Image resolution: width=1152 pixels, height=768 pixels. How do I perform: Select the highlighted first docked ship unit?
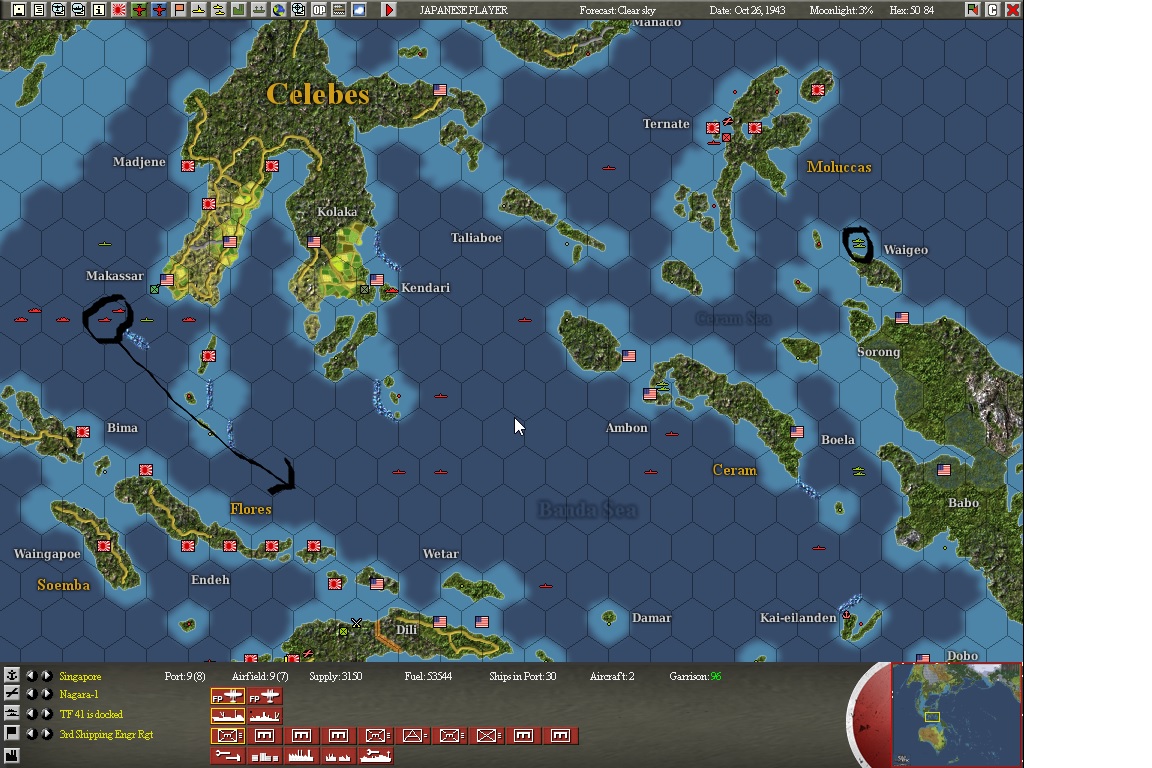click(227, 715)
